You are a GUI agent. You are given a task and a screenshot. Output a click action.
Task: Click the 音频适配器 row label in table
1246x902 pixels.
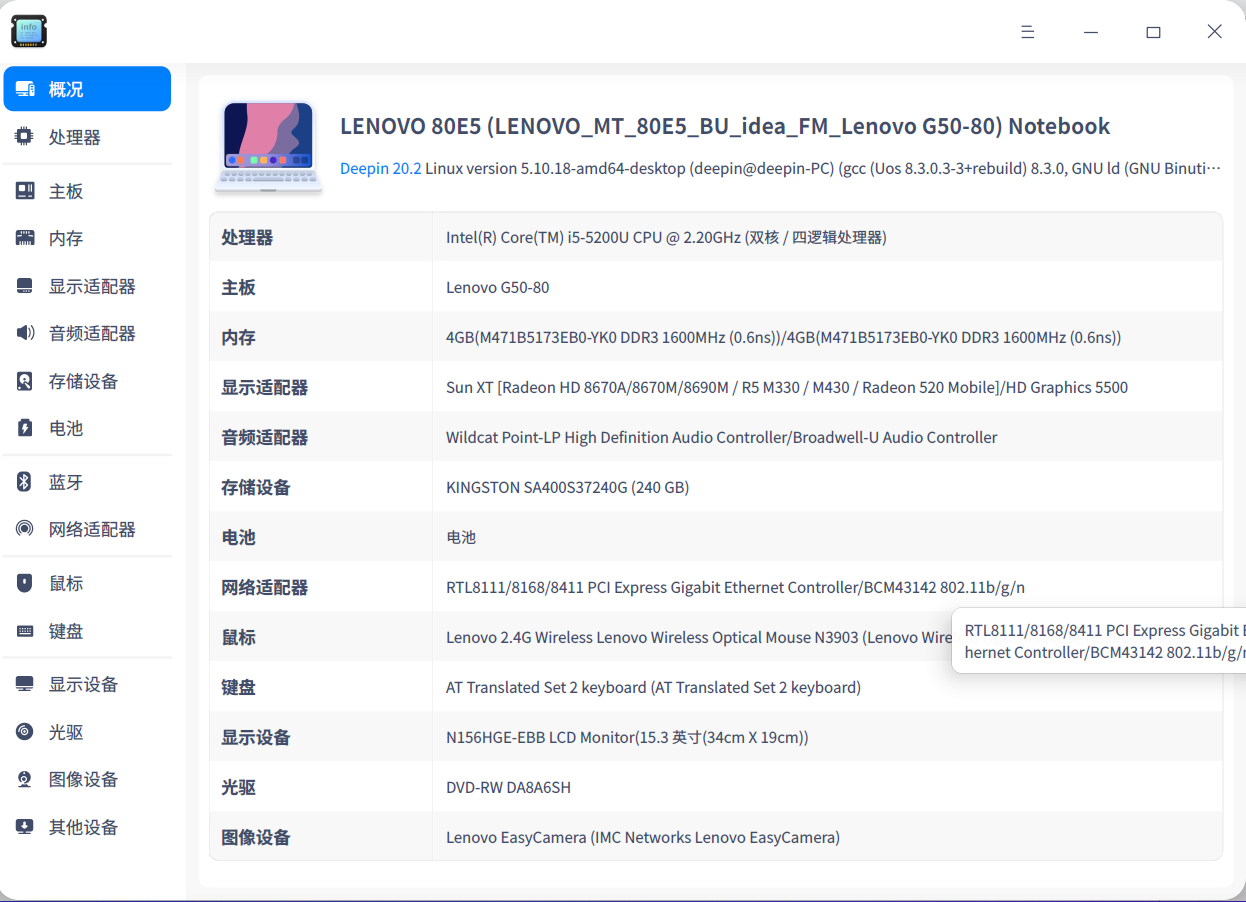pos(265,437)
